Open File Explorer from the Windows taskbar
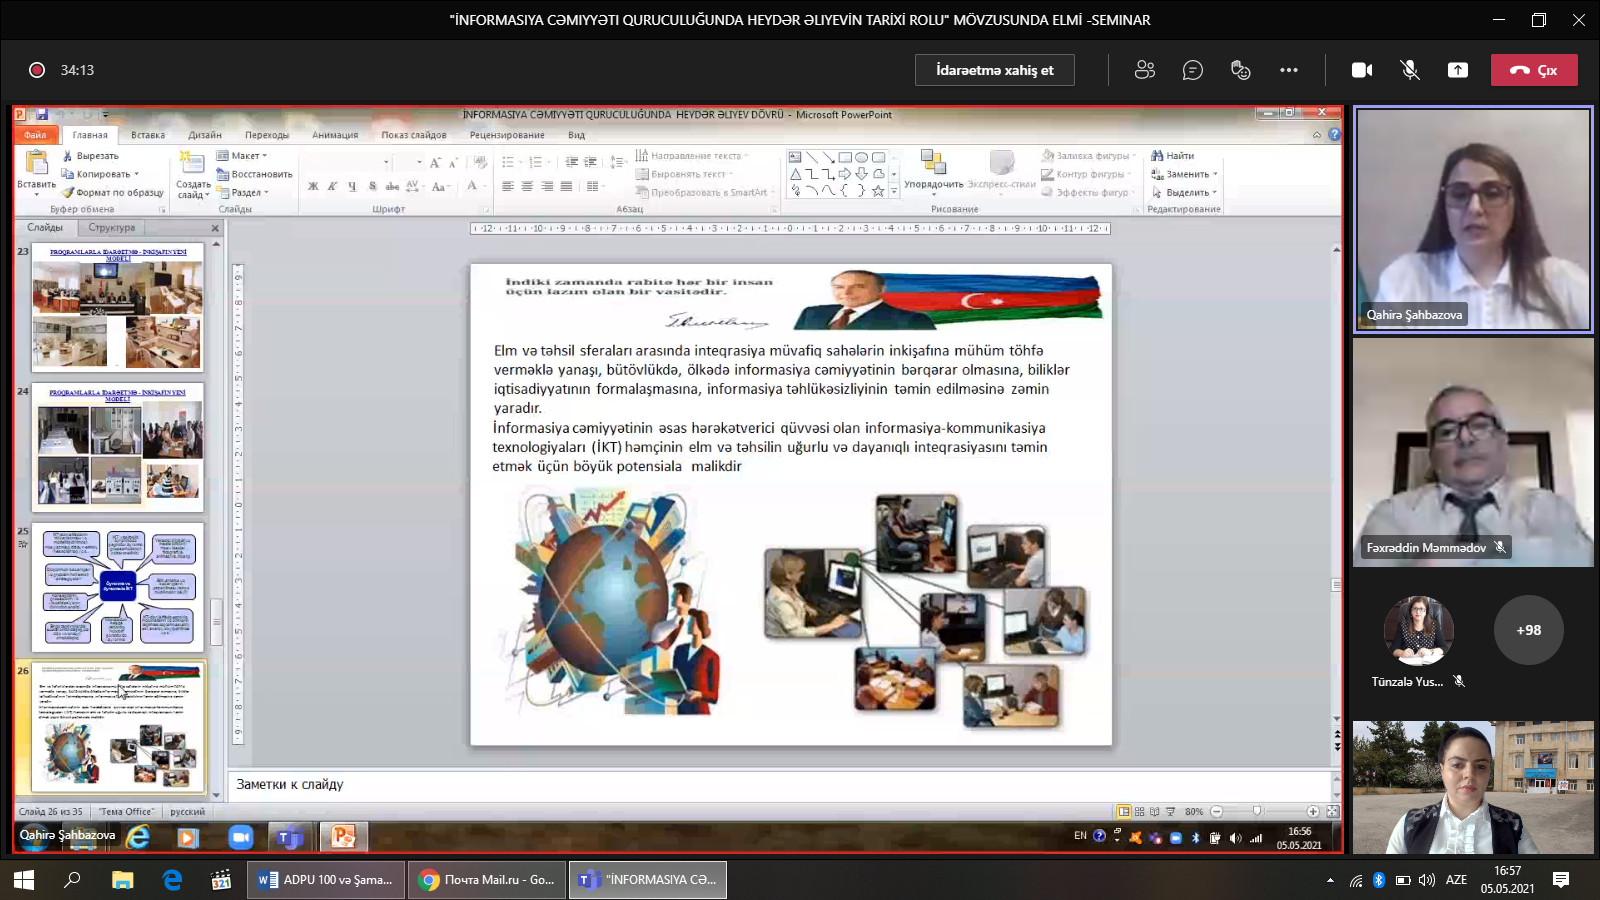Screen dimensions: 1600x900 pyautogui.click(x=122, y=880)
